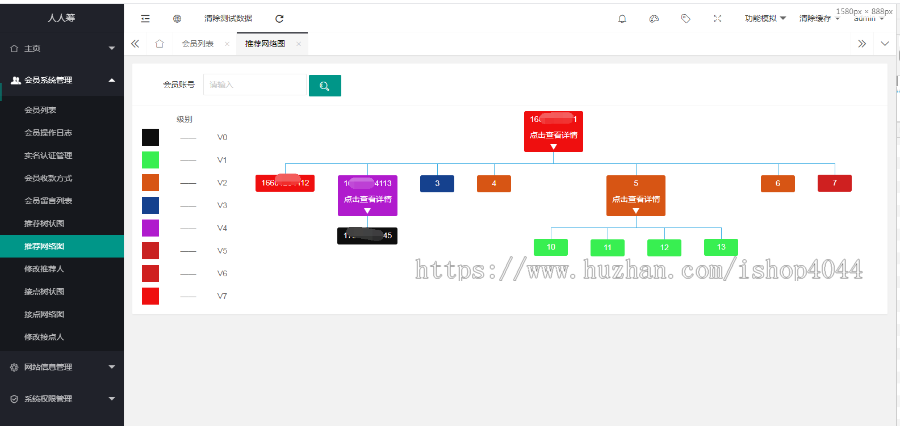The width and height of the screenshot is (900, 426).
Task: Focus the 会员账号 input field
Action: coord(254,85)
